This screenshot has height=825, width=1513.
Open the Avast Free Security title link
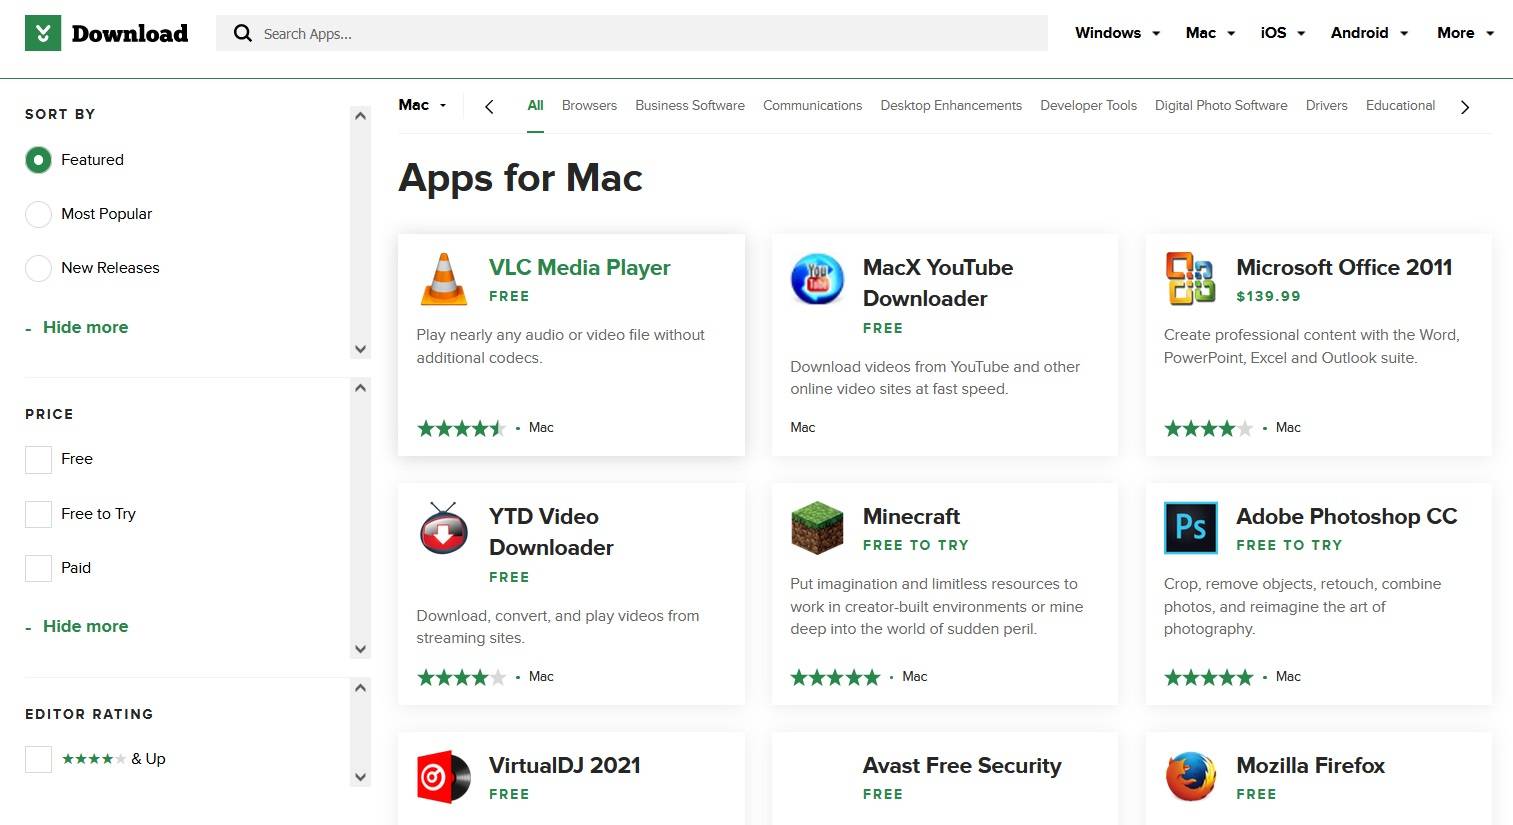[x=962, y=765]
